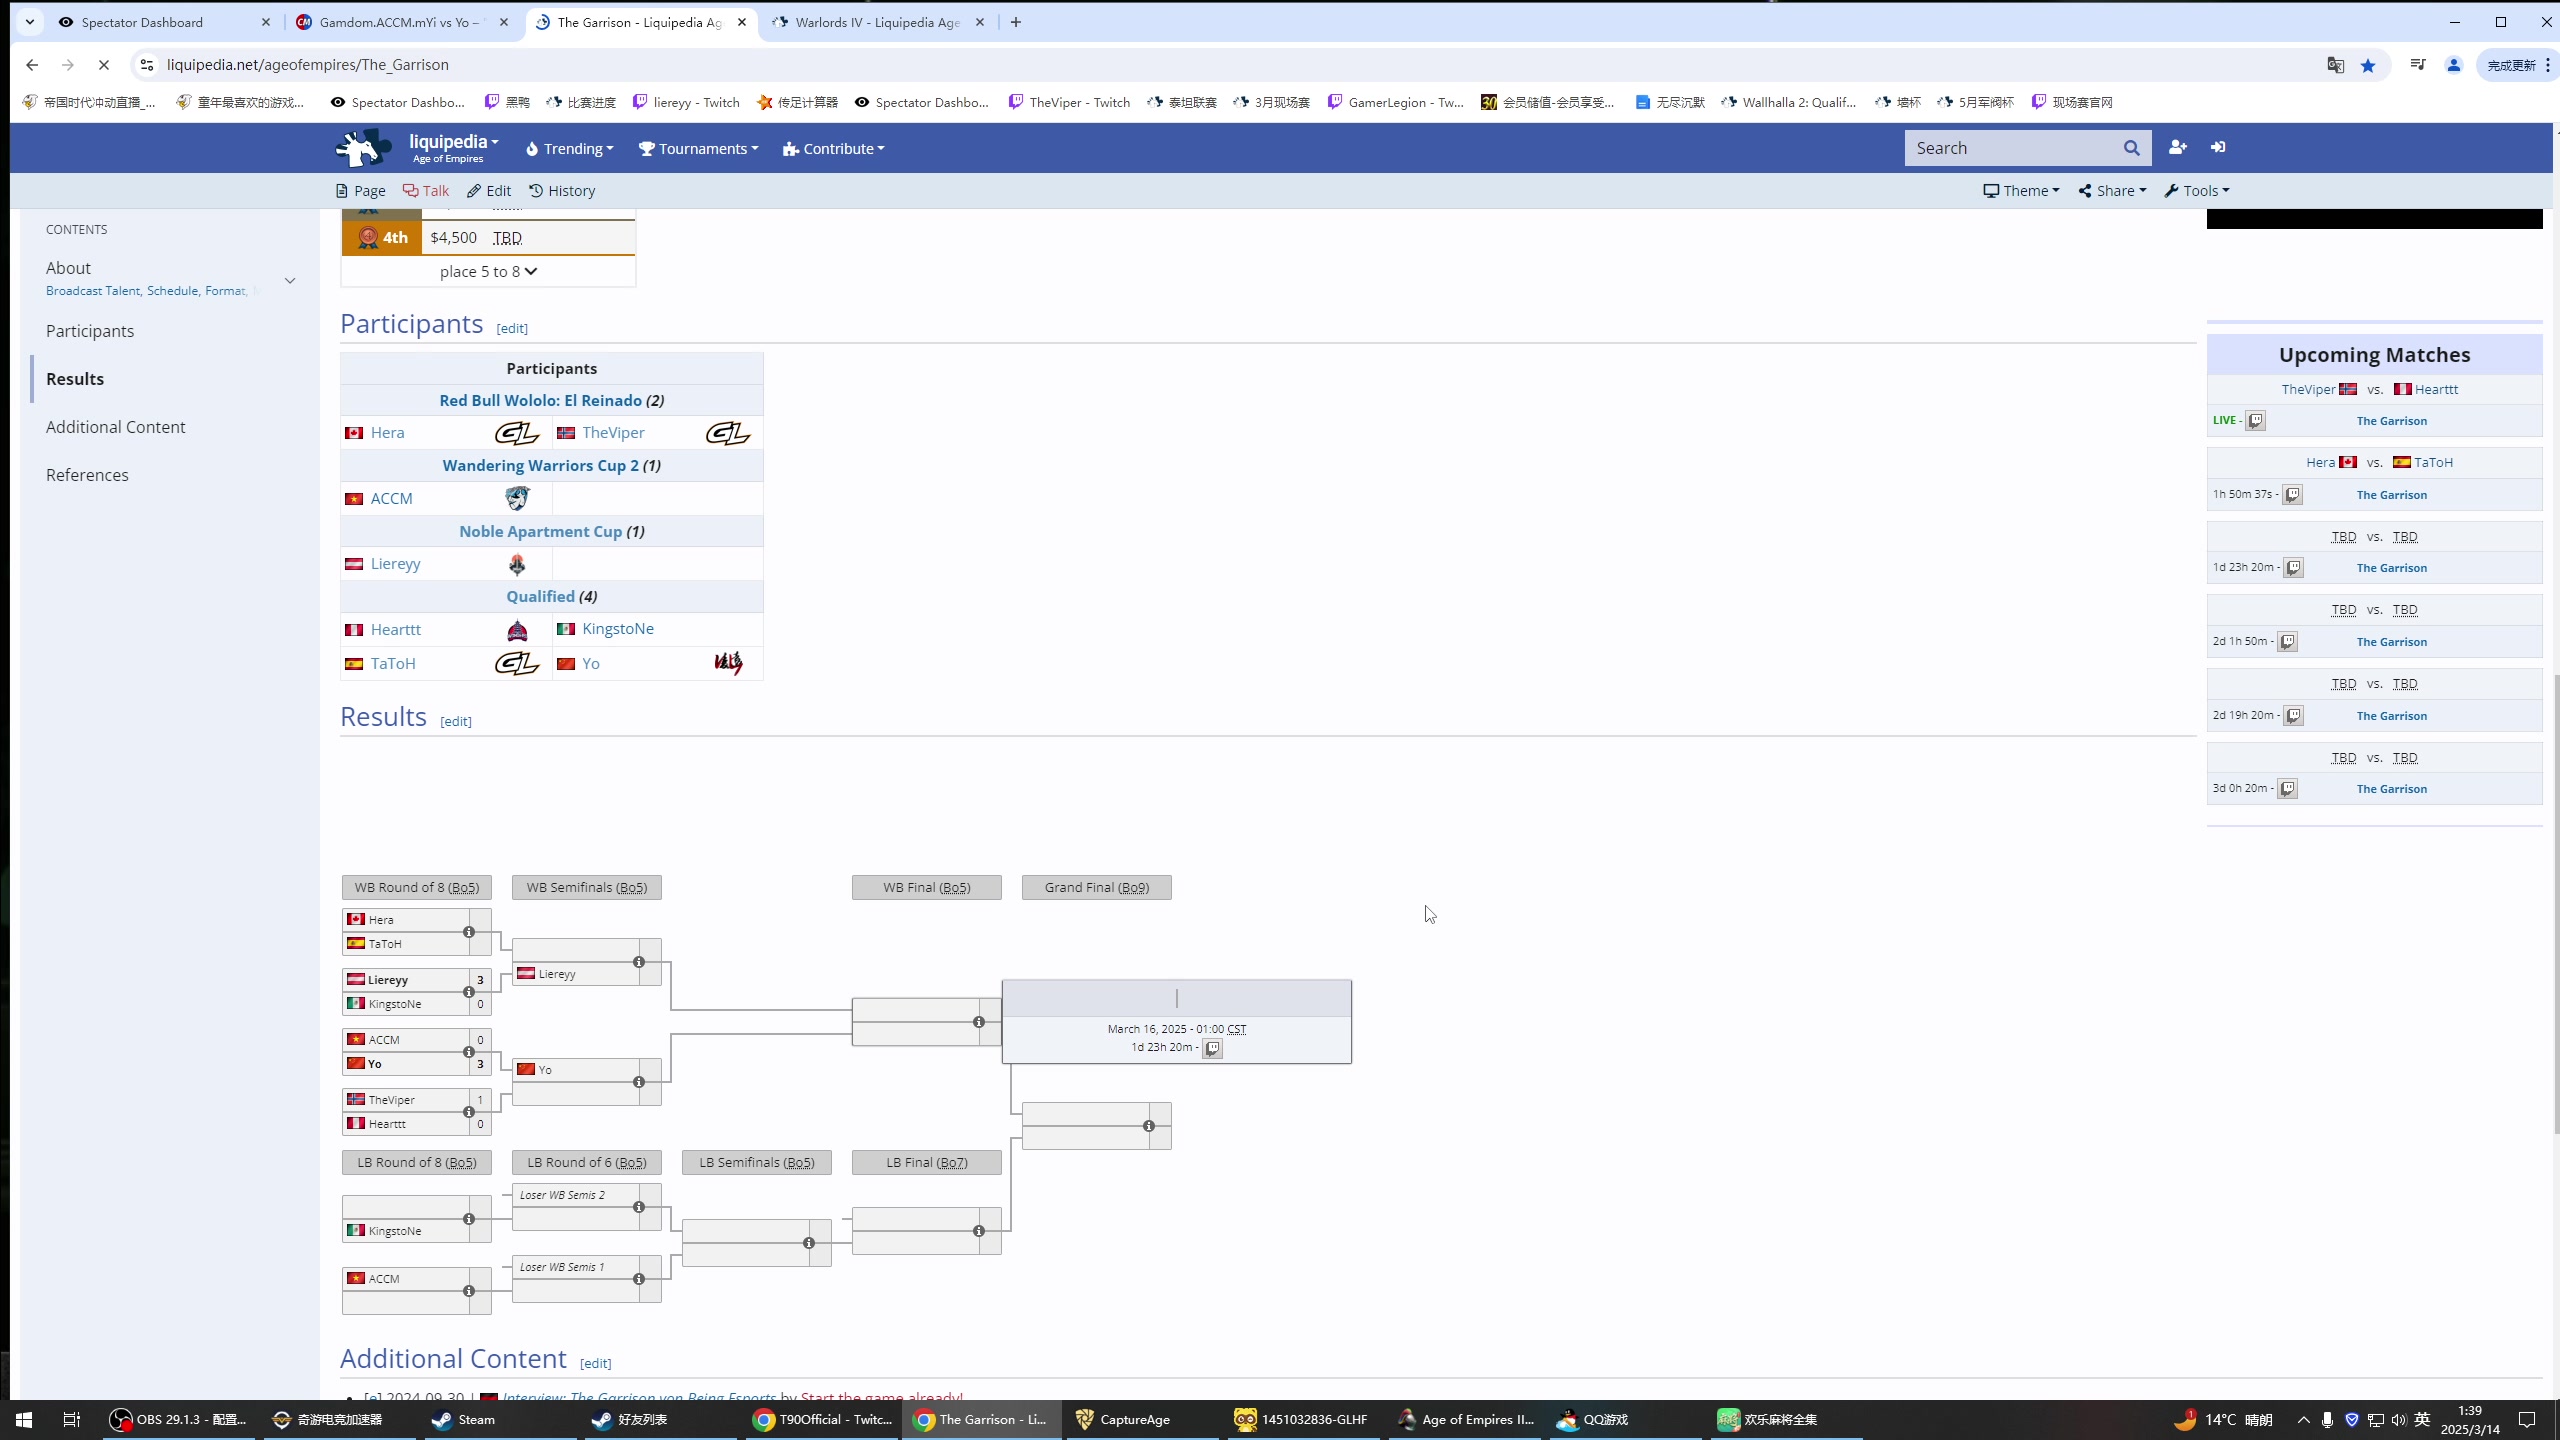Screen dimensions: 2560x1440
Task: Jump to Additional Content in contents
Action: point(115,427)
